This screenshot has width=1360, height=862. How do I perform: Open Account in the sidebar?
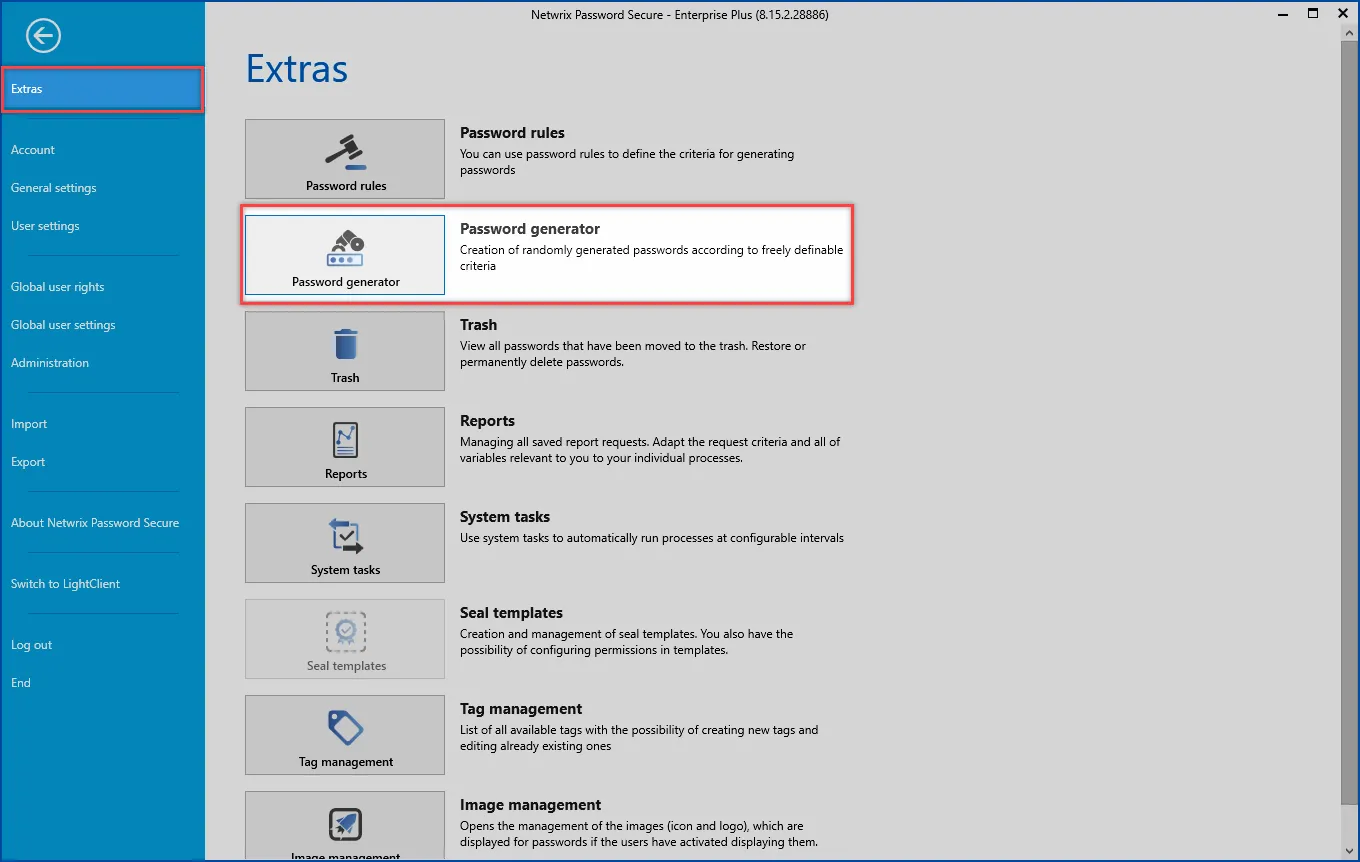coord(33,150)
